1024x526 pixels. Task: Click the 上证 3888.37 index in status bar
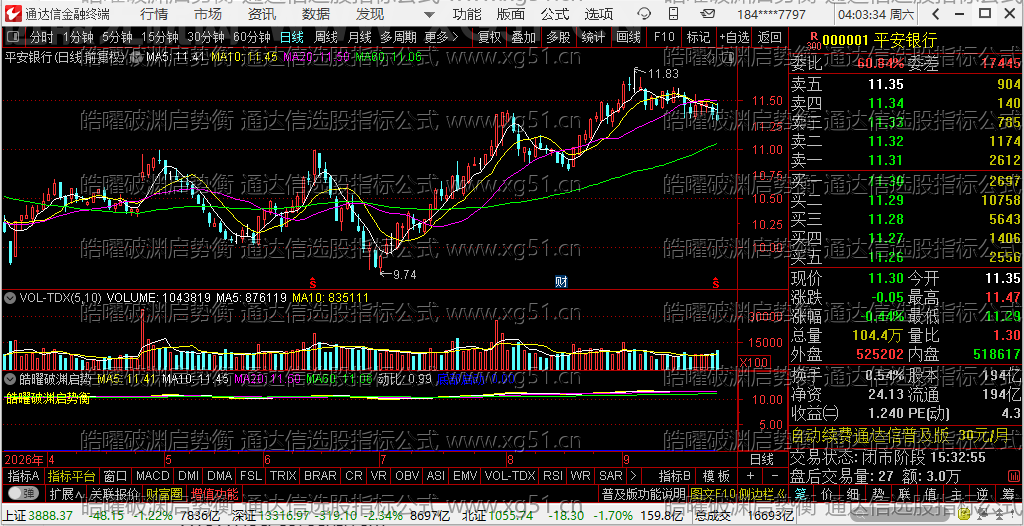coord(39,515)
